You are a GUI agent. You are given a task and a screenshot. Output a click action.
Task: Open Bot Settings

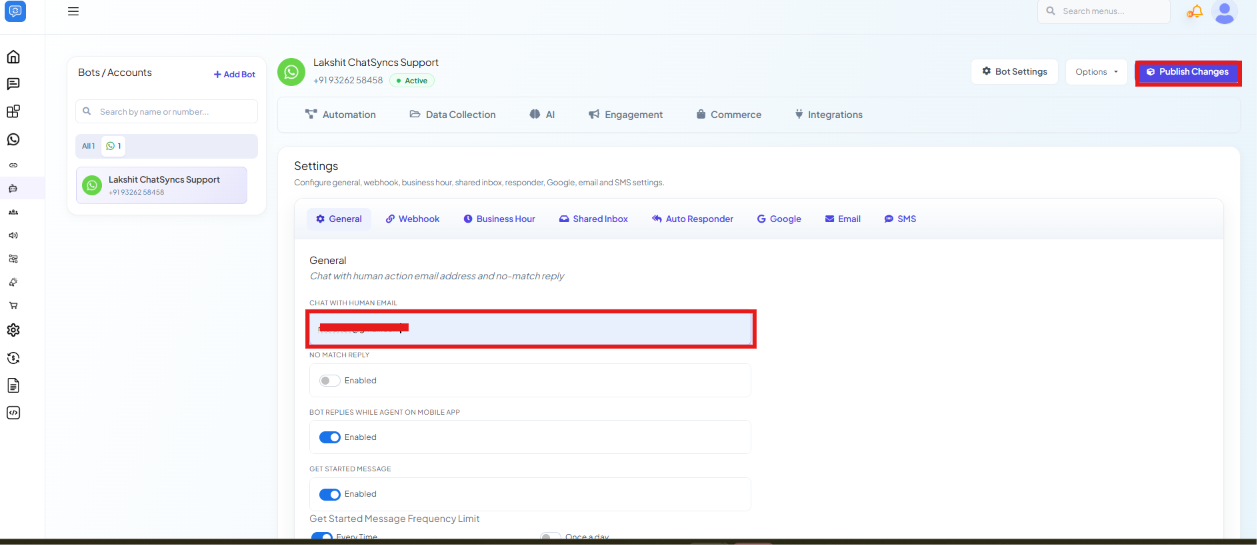[x=1014, y=72]
